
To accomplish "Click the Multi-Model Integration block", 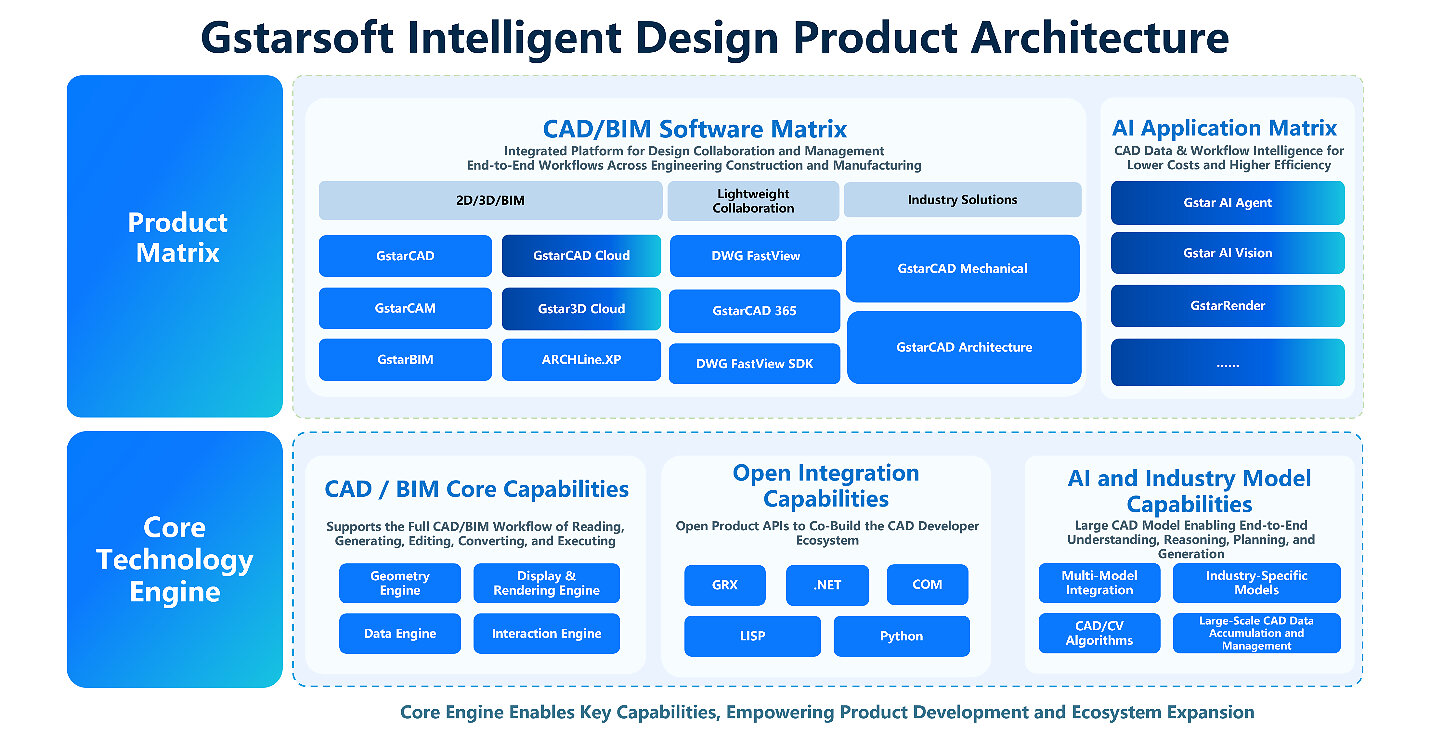I will click(1099, 583).
